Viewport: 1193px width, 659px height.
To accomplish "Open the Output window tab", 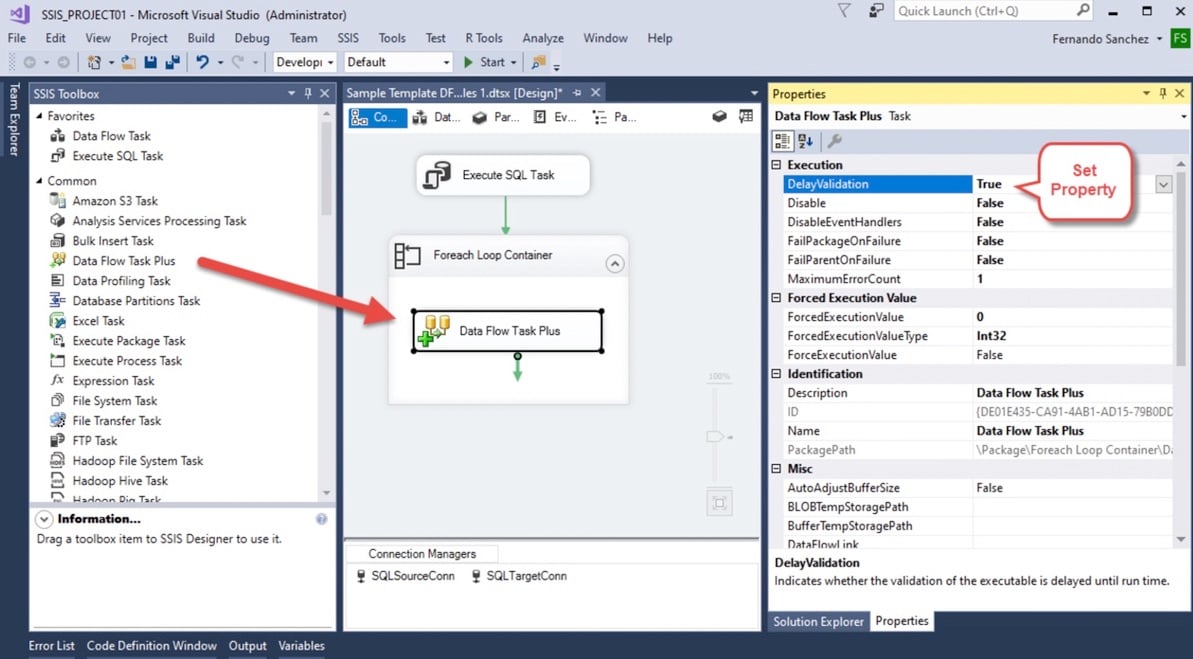I will 248,646.
